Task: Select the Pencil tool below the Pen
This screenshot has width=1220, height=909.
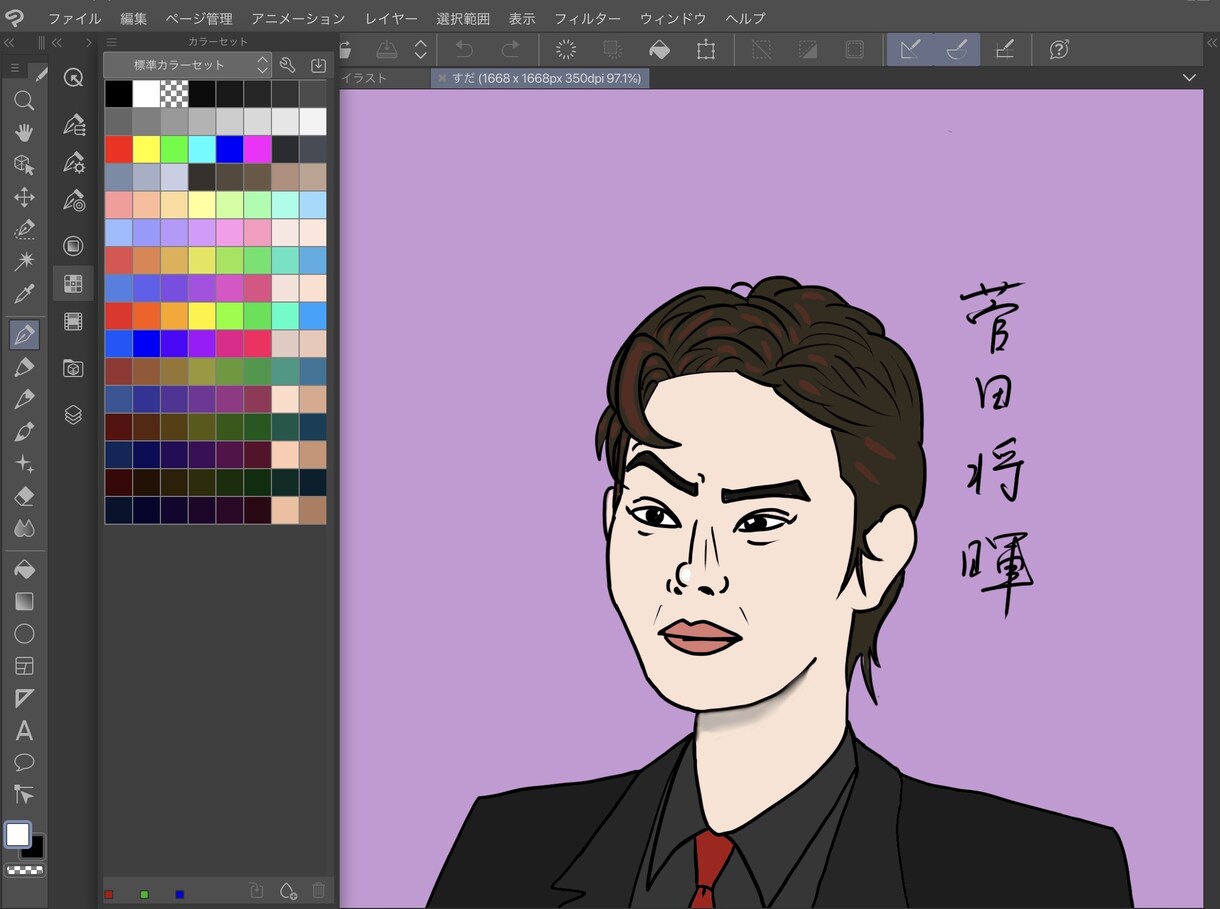Action: 24,367
